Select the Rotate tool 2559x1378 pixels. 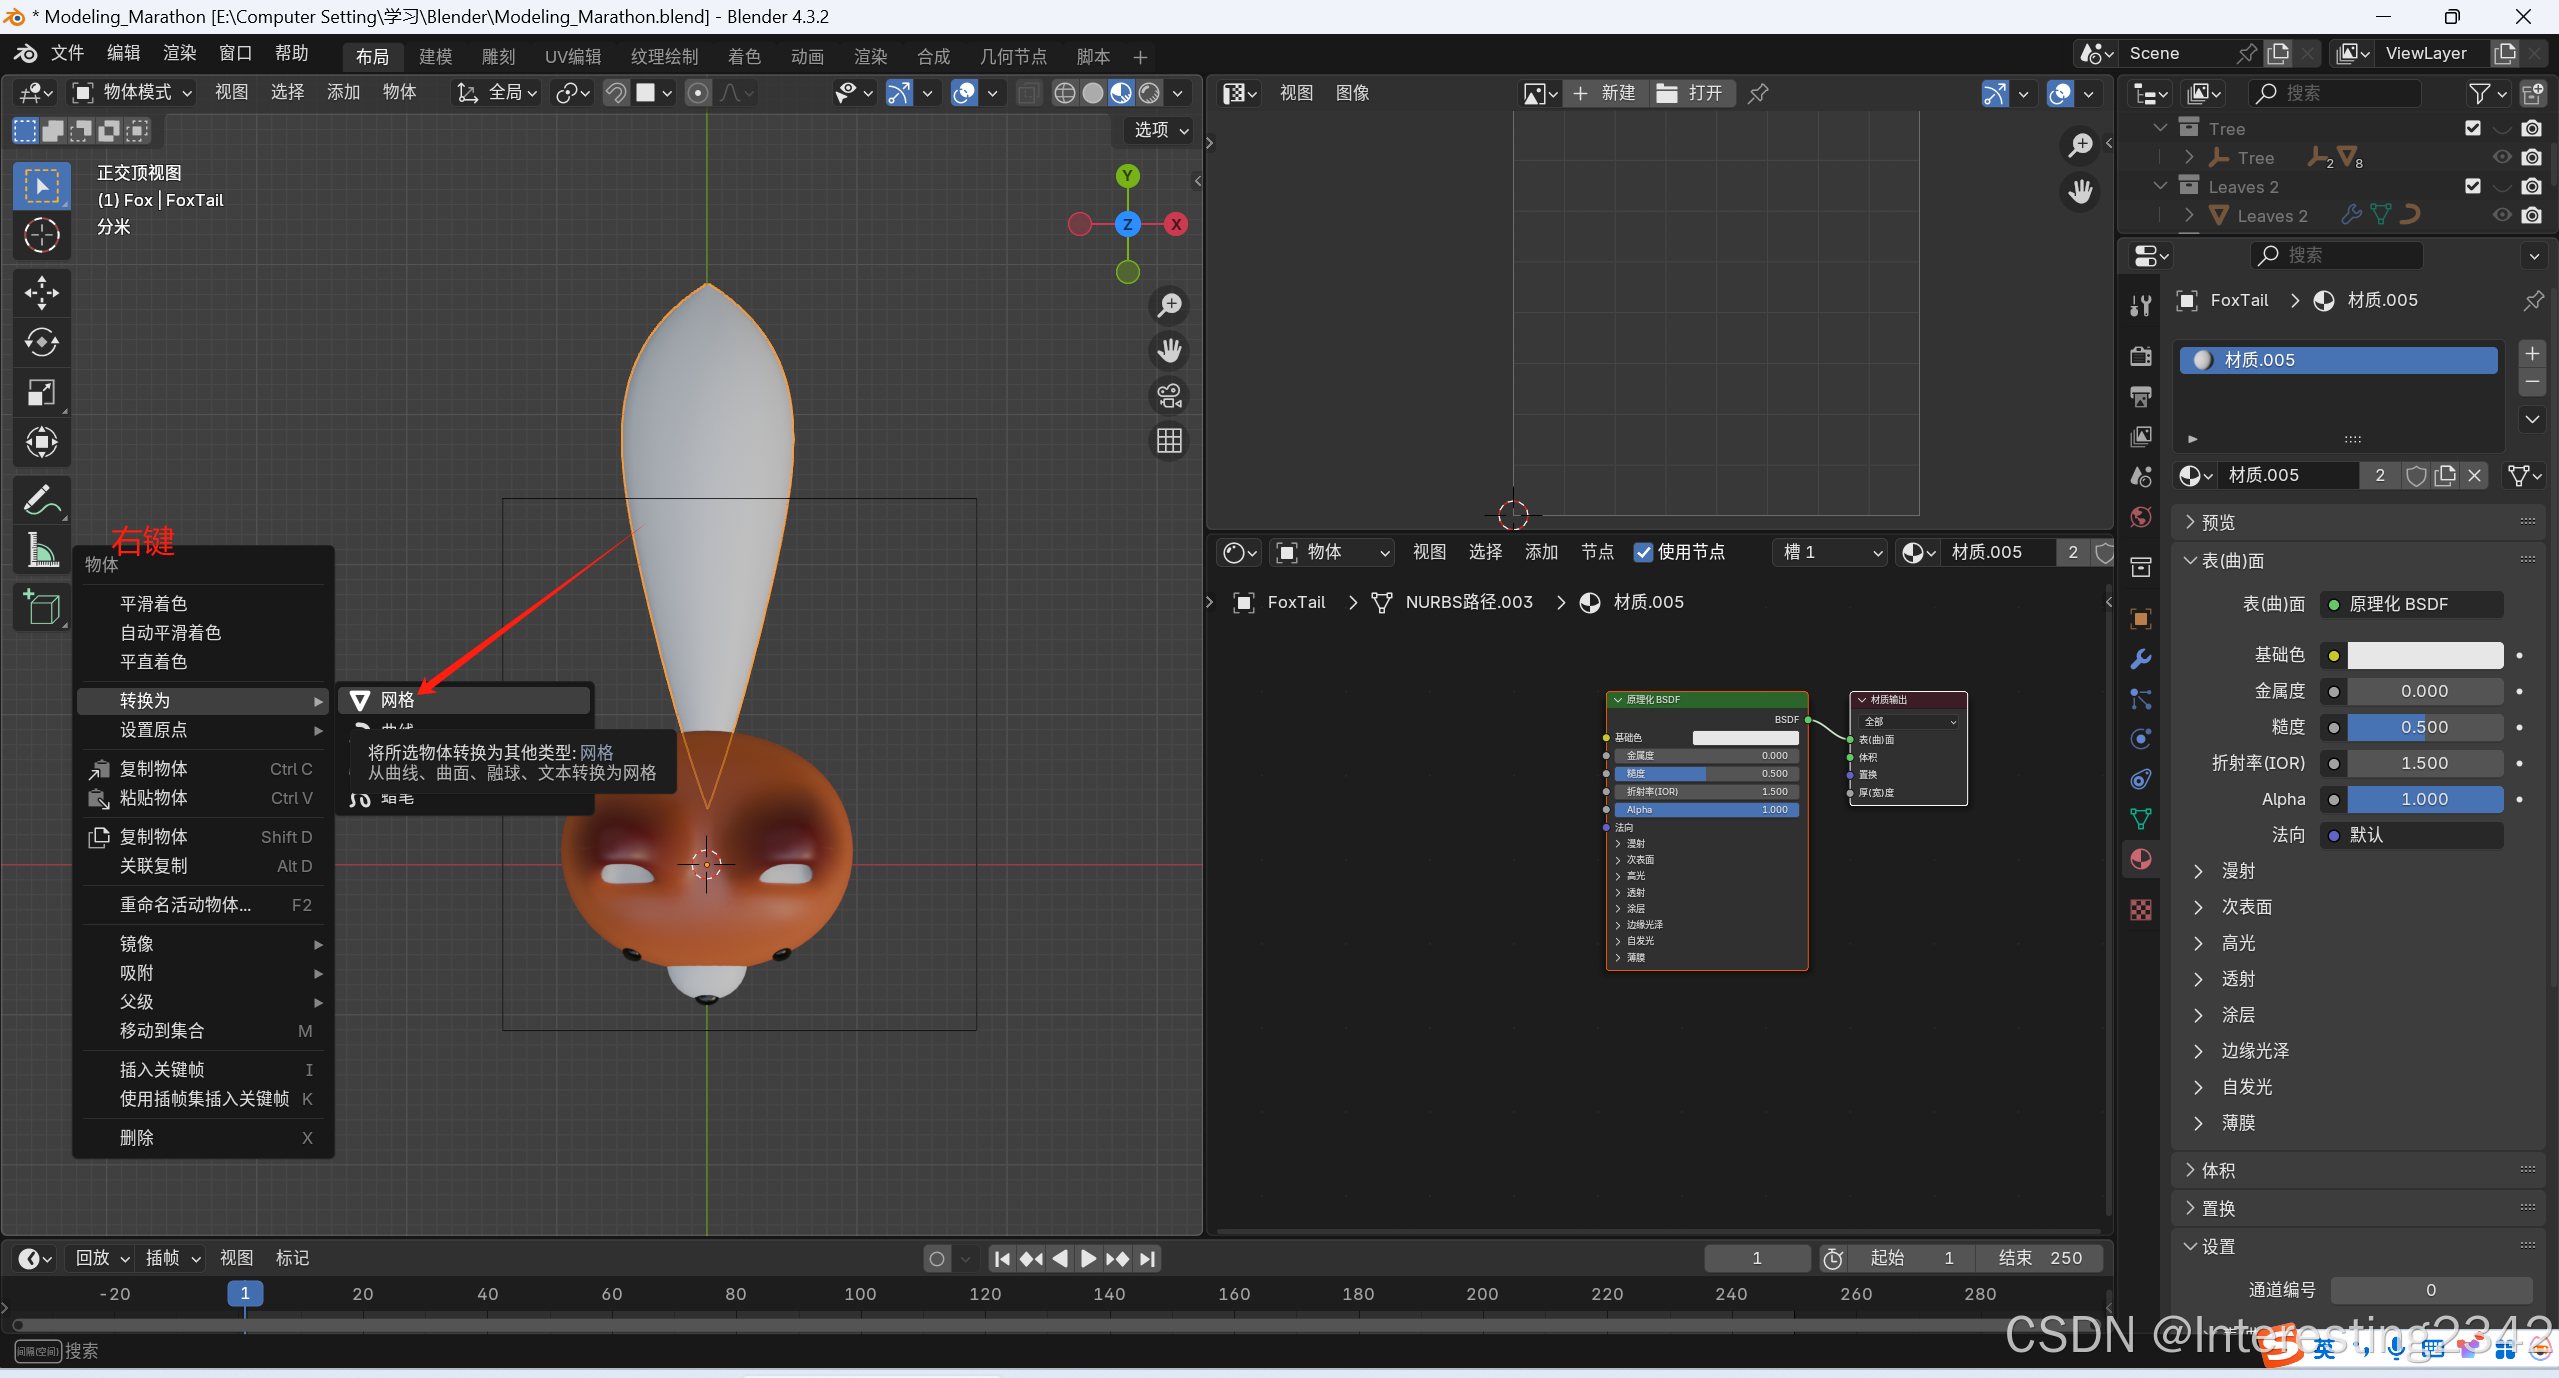click(41, 343)
